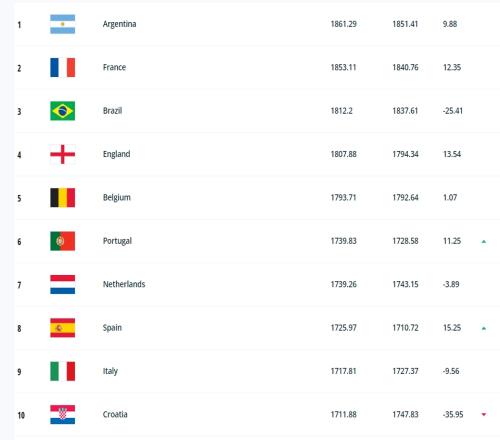Click the Argentina flag icon
This screenshot has width=500, height=440.
coord(63,24)
